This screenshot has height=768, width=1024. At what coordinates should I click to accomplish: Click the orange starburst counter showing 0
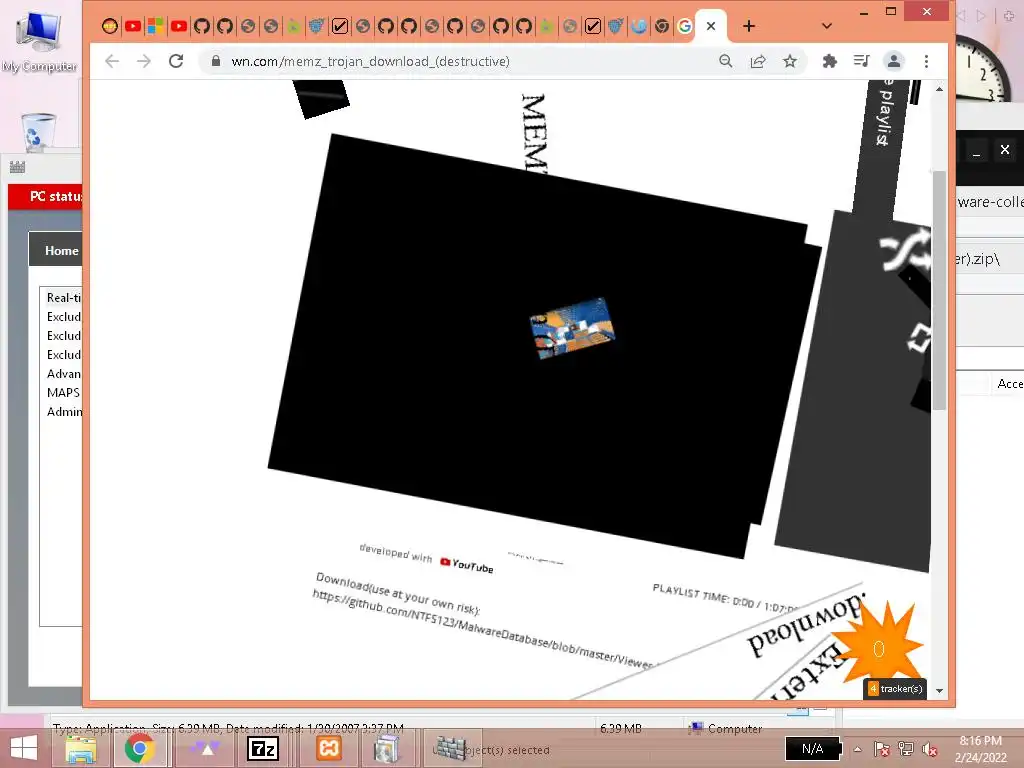(878, 648)
